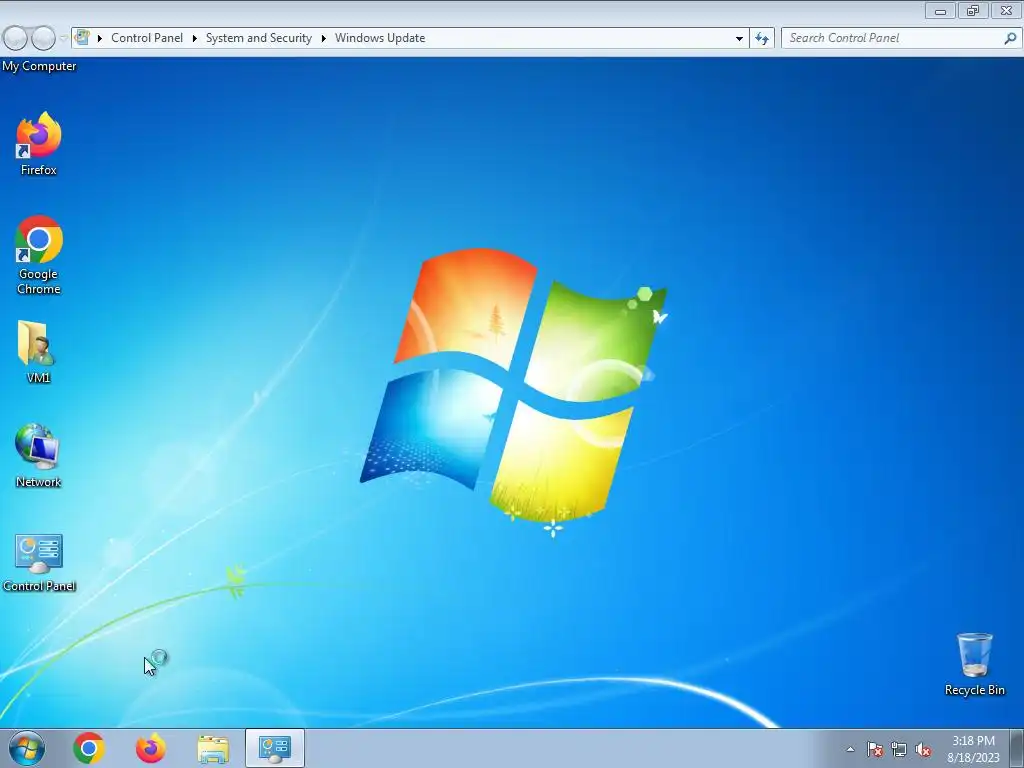This screenshot has height=768, width=1024.
Task: Click the Back navigation button
Action: tap(15, 38)
